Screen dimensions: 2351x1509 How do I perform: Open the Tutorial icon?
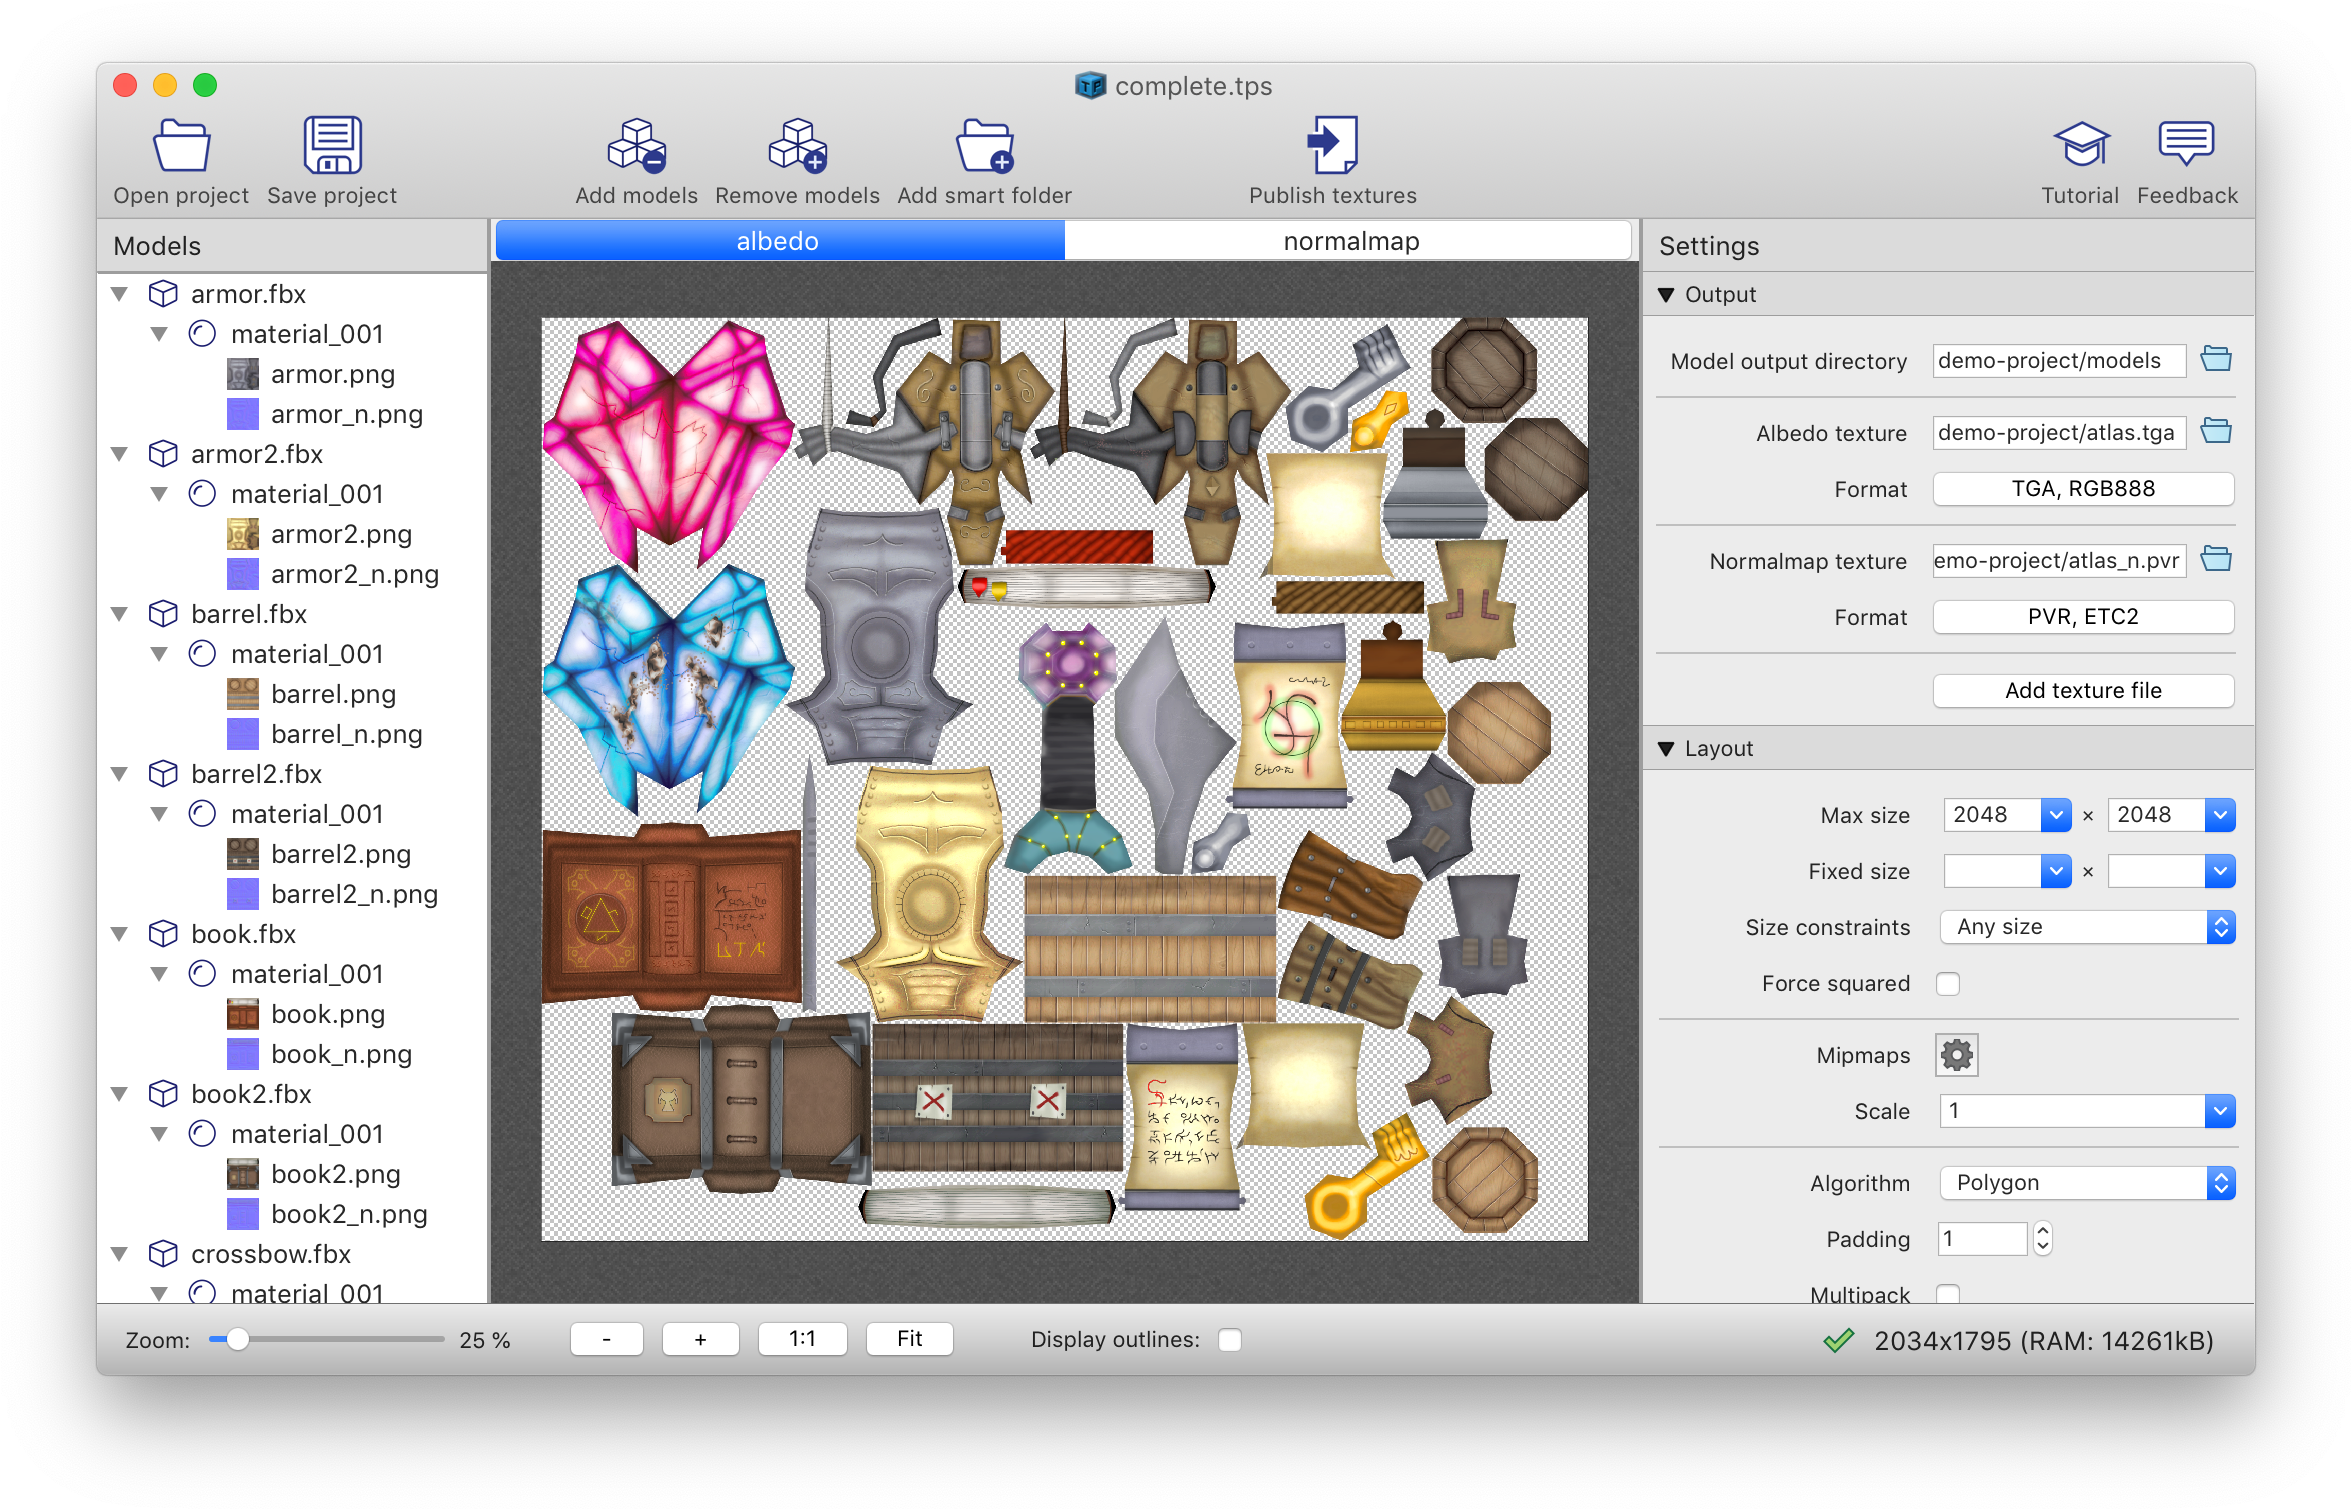pos(2080,147)
